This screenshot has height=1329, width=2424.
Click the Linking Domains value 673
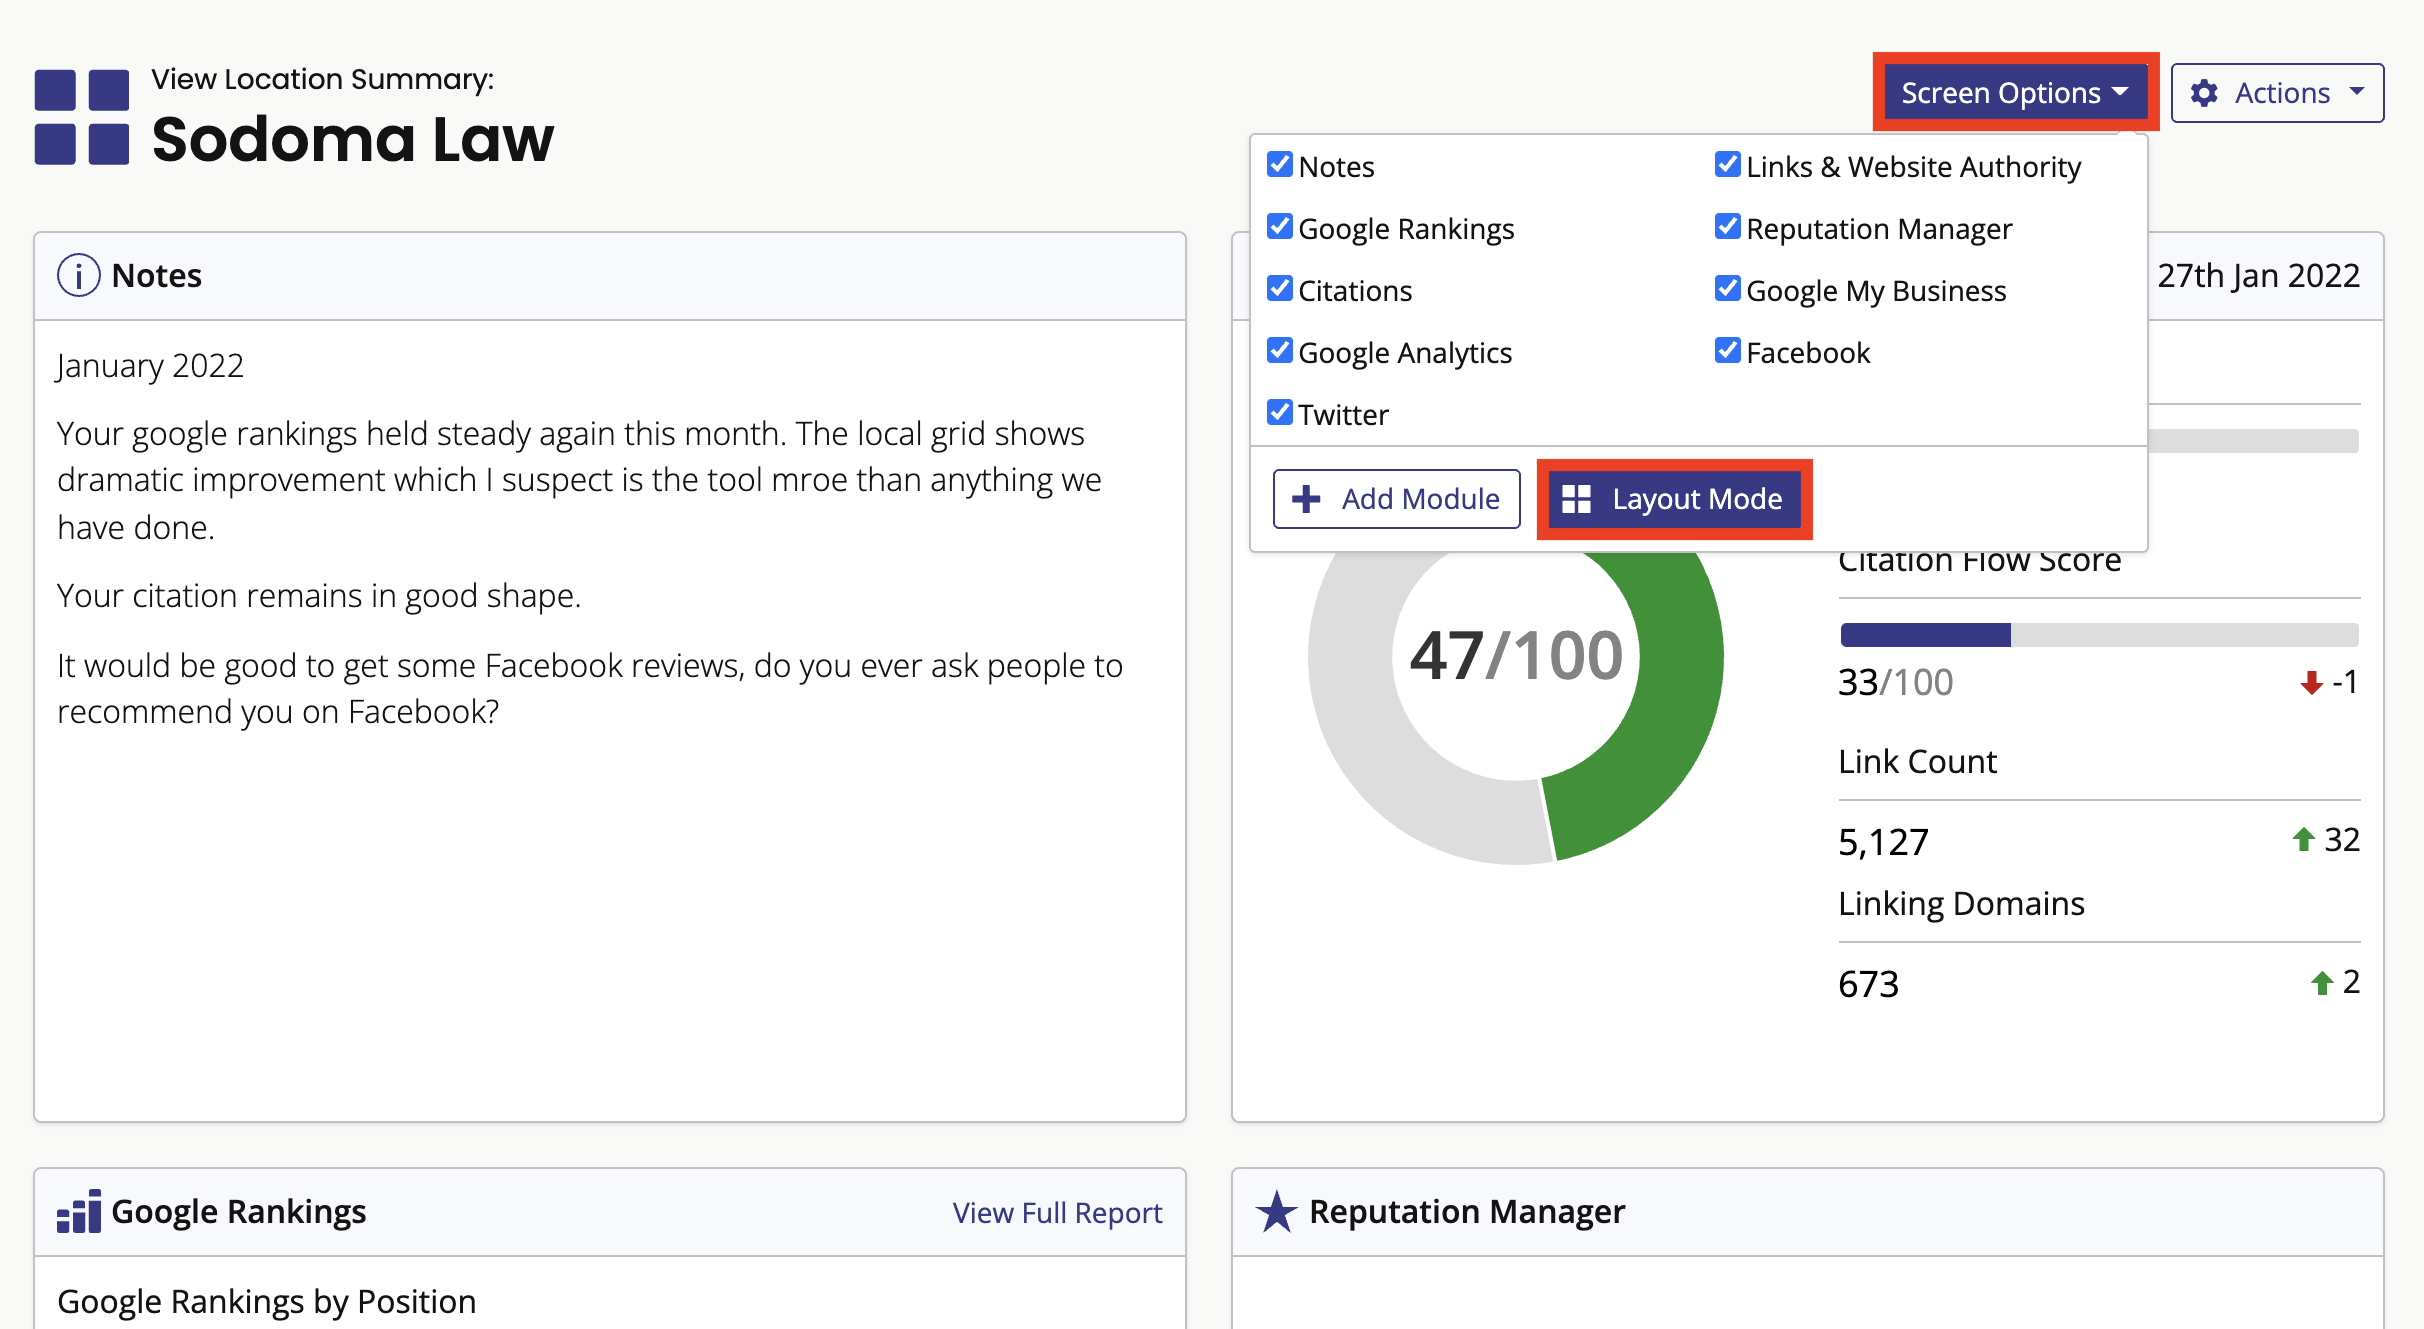point(1868,984)
